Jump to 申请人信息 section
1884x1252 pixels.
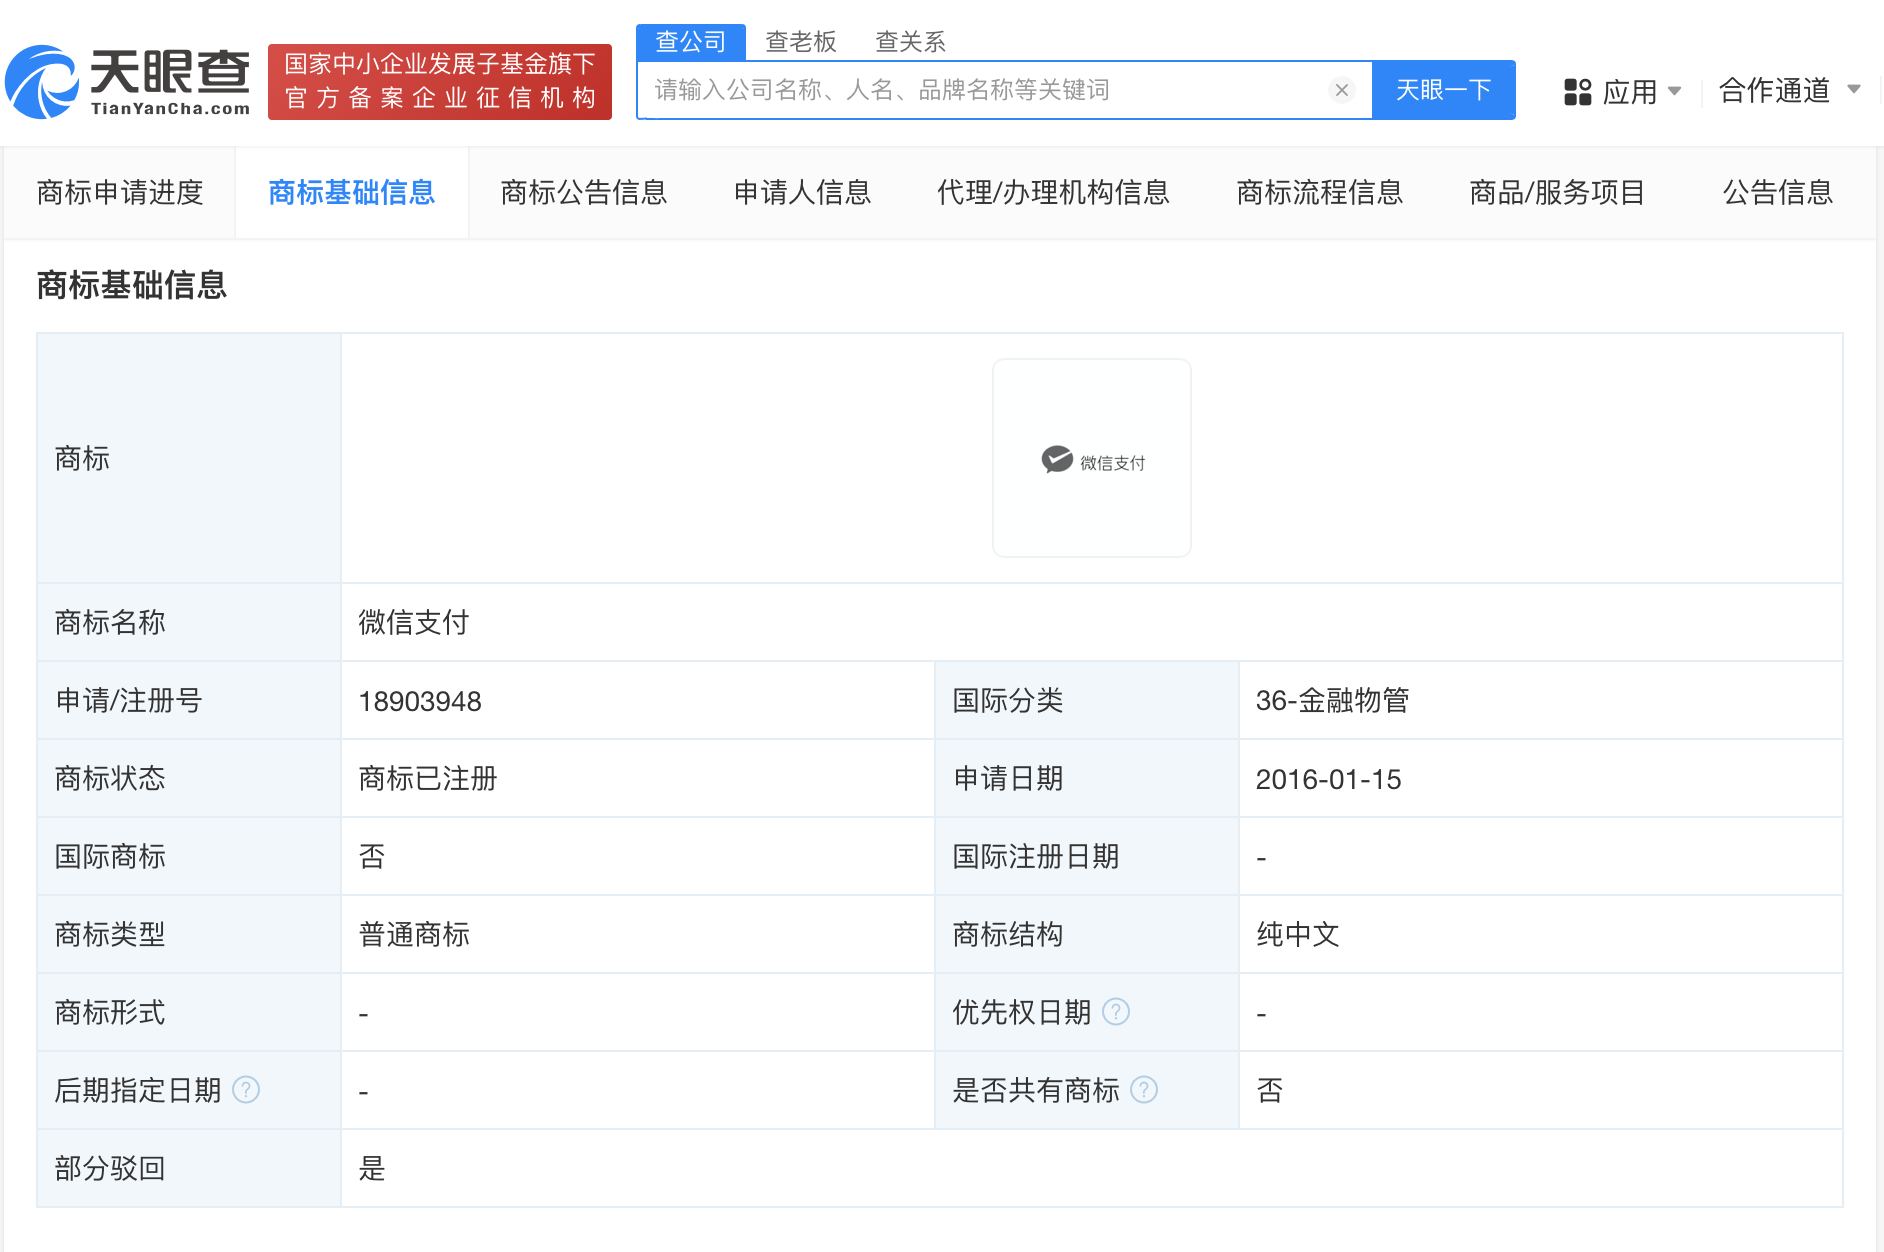802,192
